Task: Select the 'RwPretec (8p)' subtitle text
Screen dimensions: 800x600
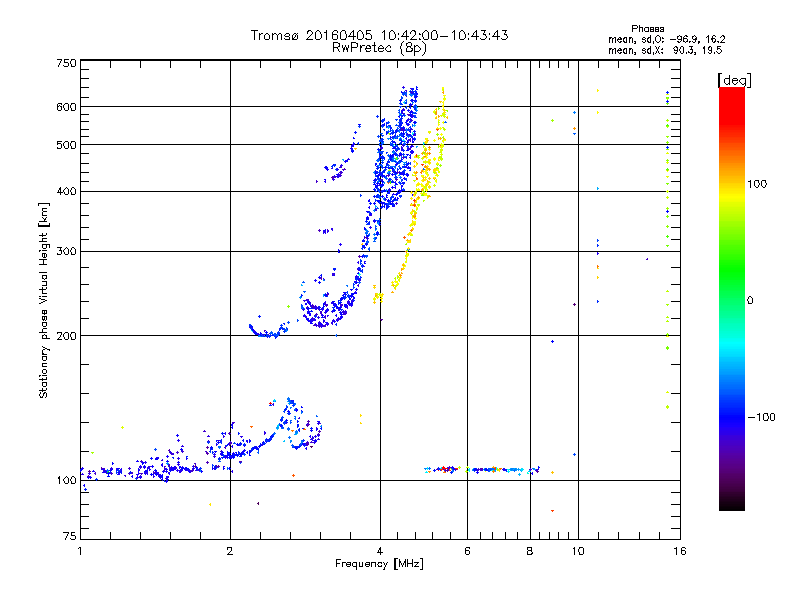Action: coord(379,48)
